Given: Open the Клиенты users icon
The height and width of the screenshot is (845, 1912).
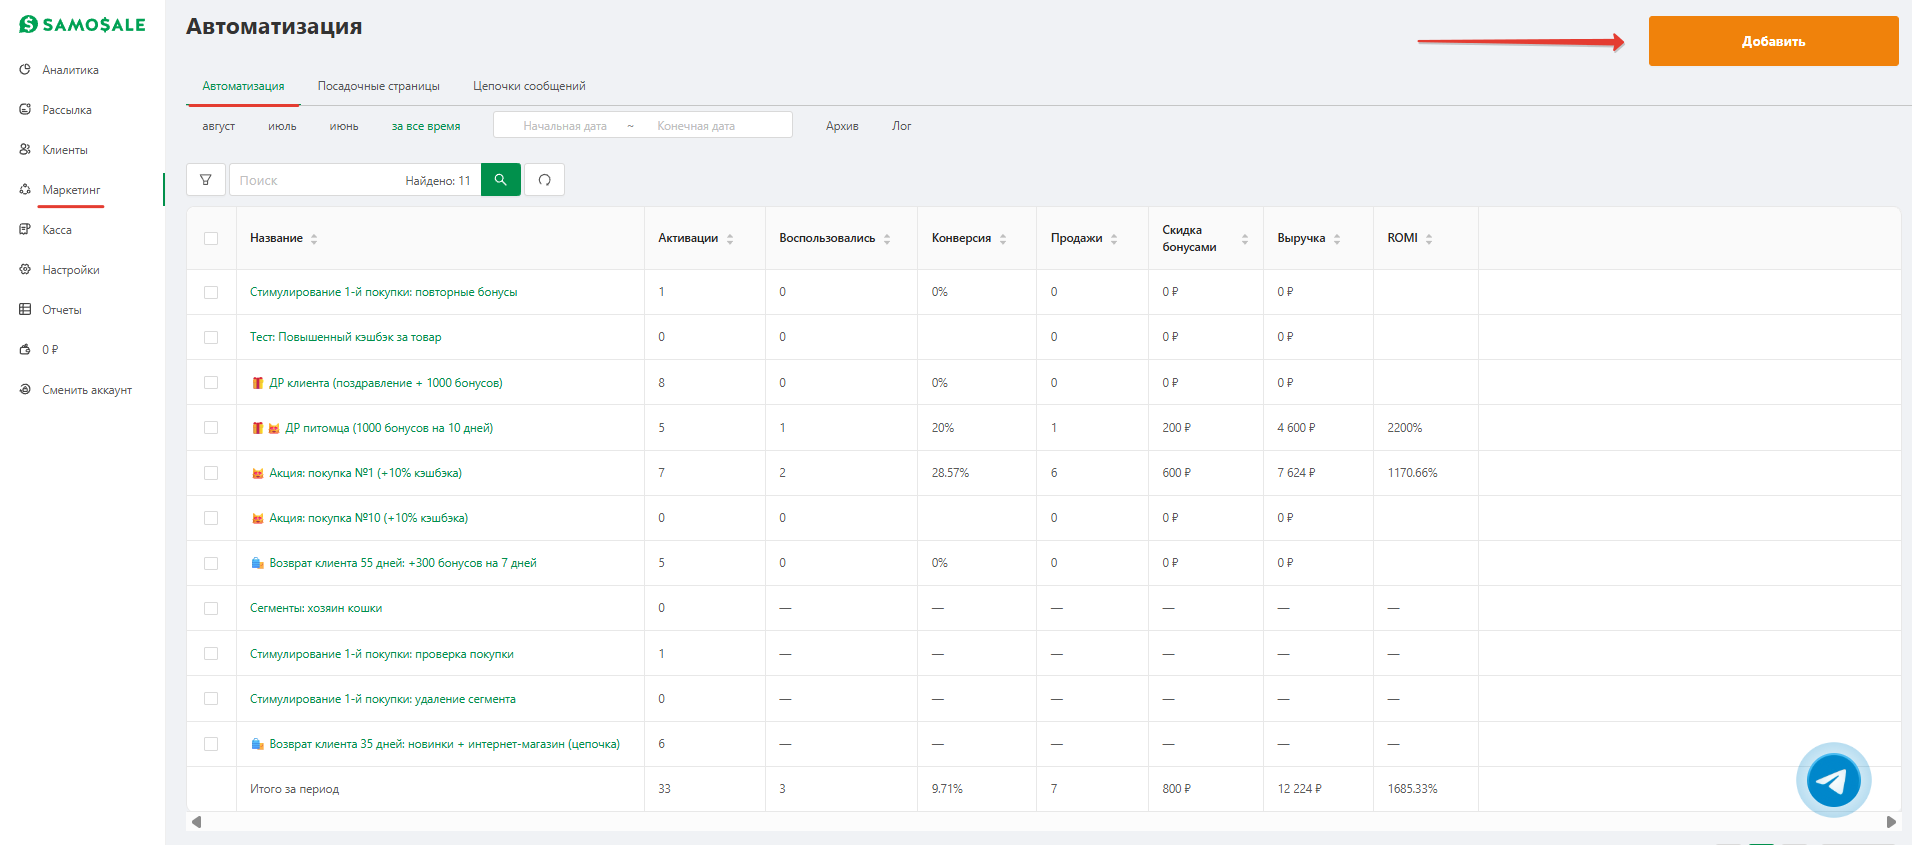Looking at the screenshot, I should point(25,150).
